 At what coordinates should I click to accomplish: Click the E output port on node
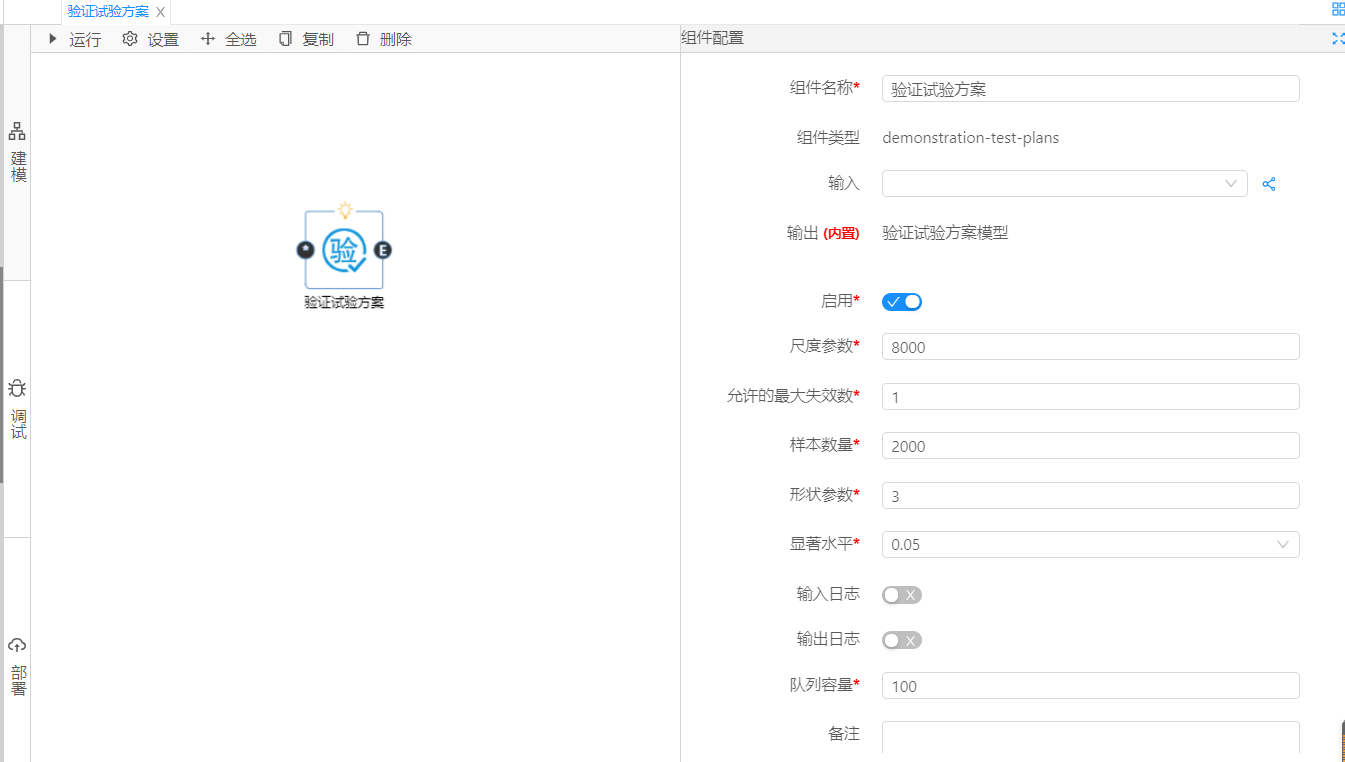coord(382,250)
